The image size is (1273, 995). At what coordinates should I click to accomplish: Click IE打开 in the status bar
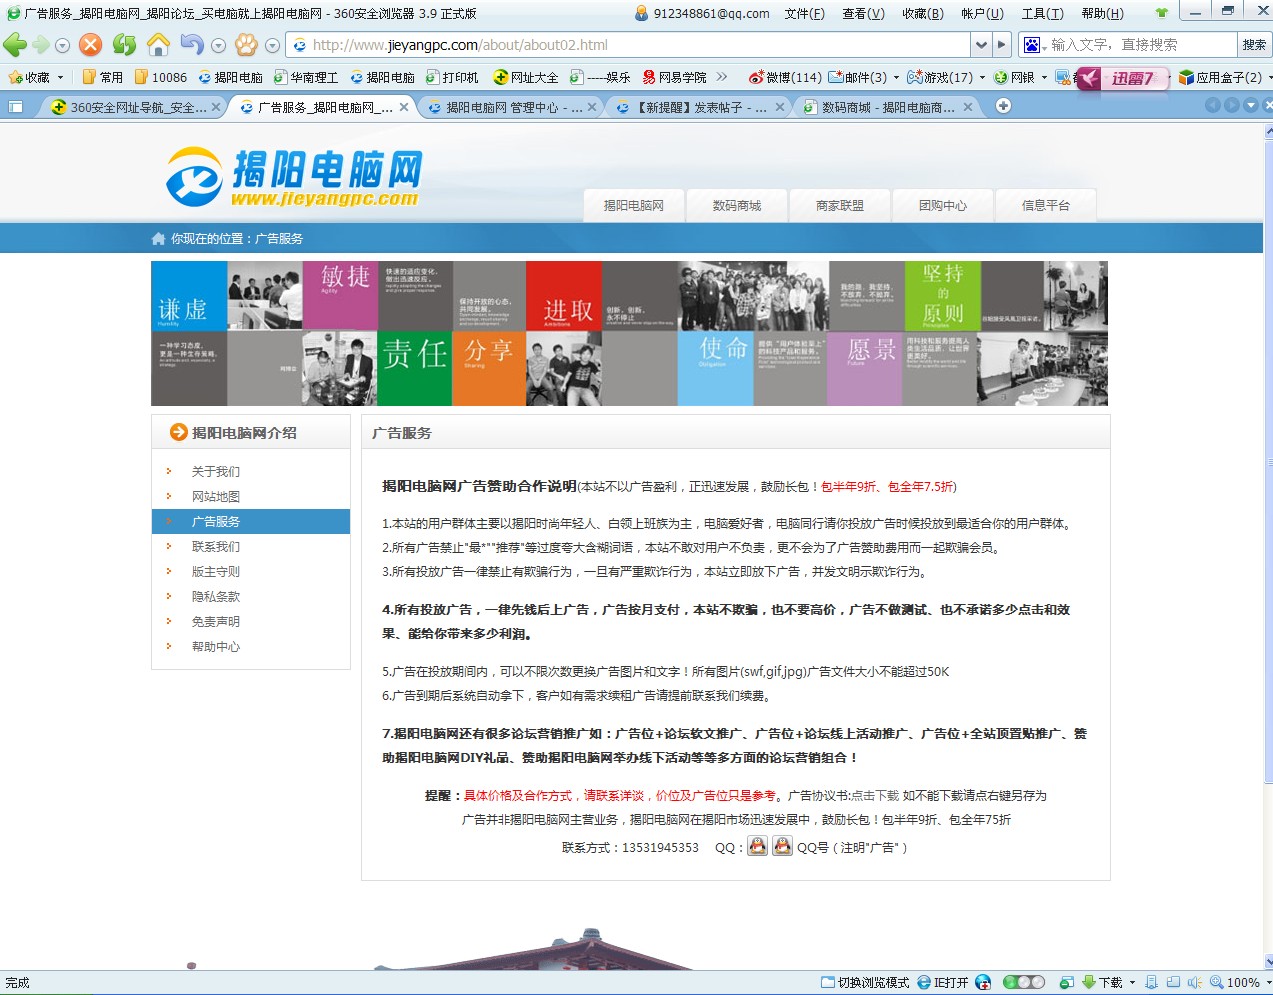(943, 983)
